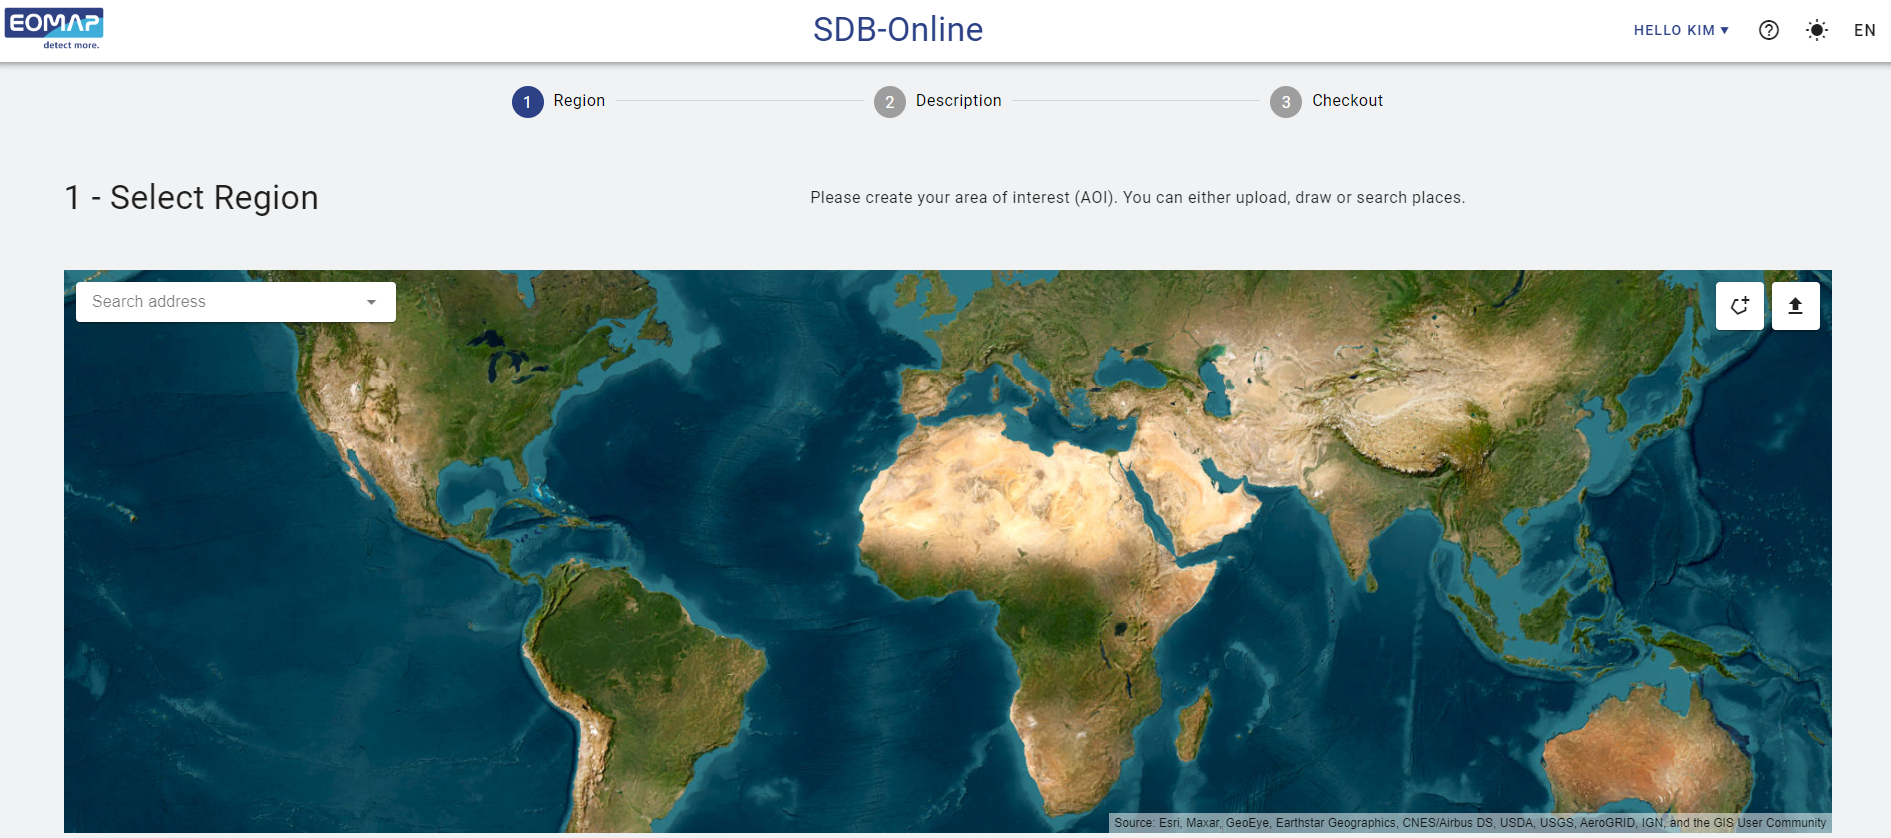
Task: Go to the Description step label
Action: click(958, 101)
